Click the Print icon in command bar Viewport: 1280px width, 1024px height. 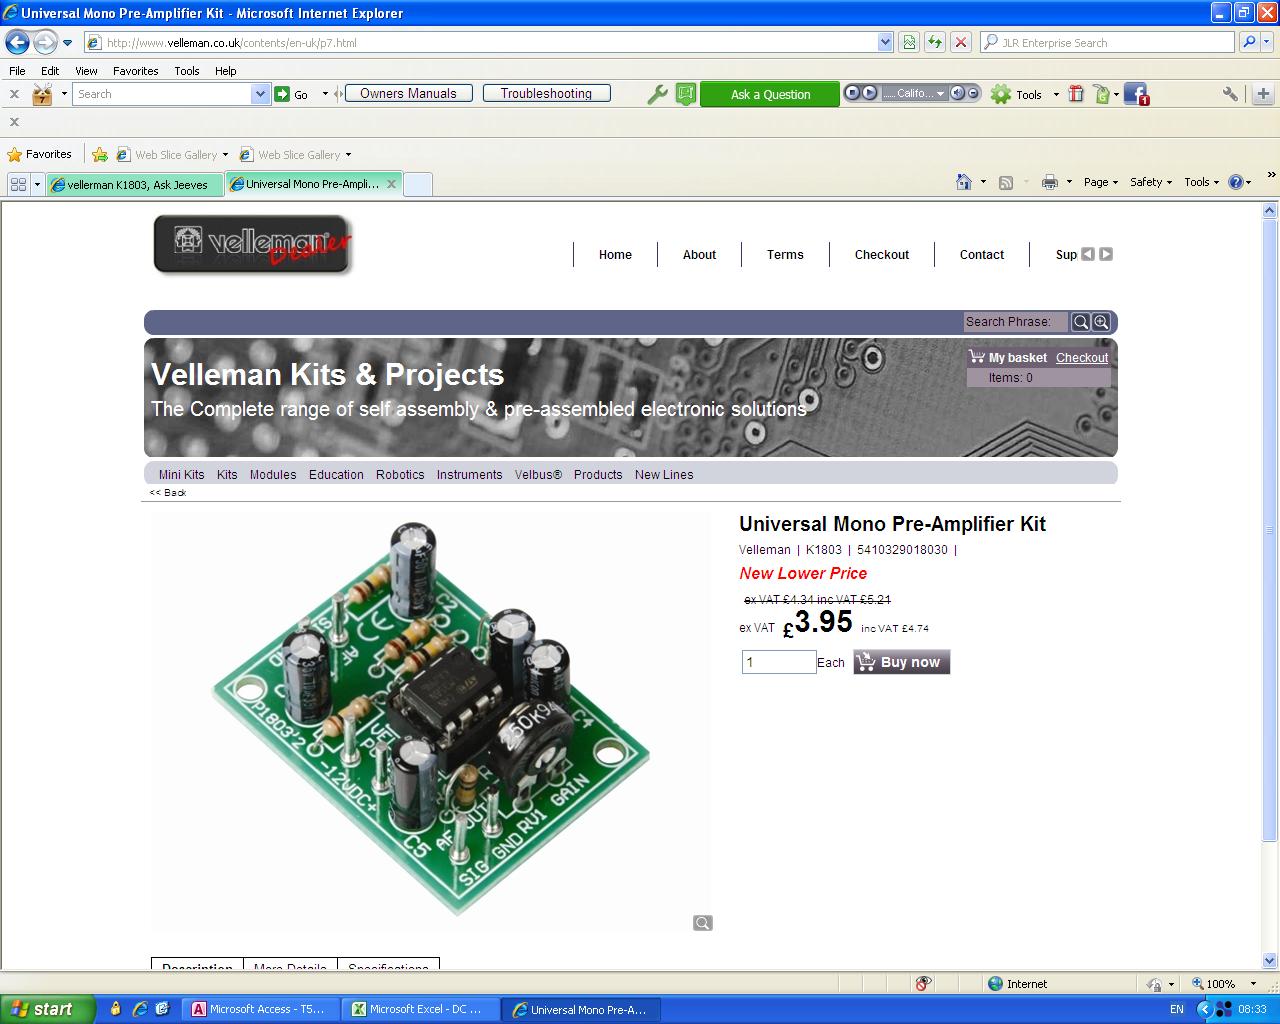[x=1049, y=182]
